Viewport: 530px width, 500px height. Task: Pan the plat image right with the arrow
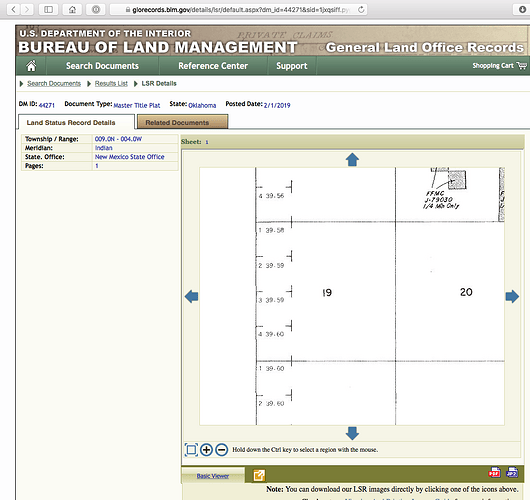[x=512, y=296]
